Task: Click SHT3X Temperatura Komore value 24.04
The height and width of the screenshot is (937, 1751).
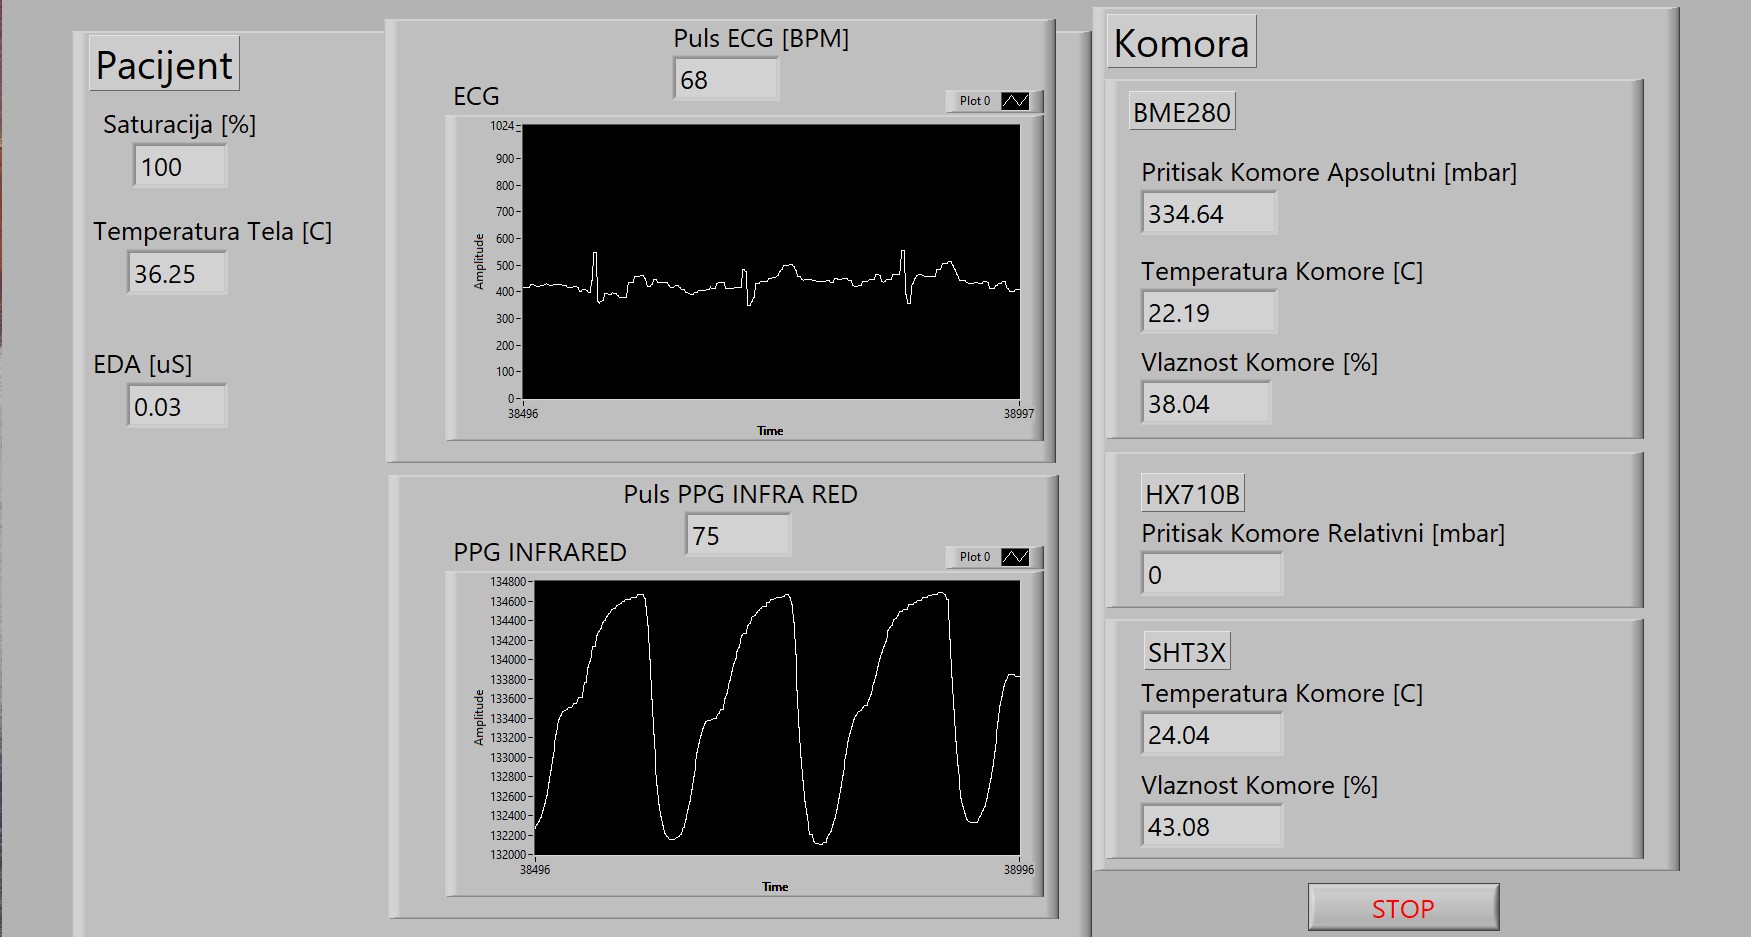Action: tap(1211, 735)
